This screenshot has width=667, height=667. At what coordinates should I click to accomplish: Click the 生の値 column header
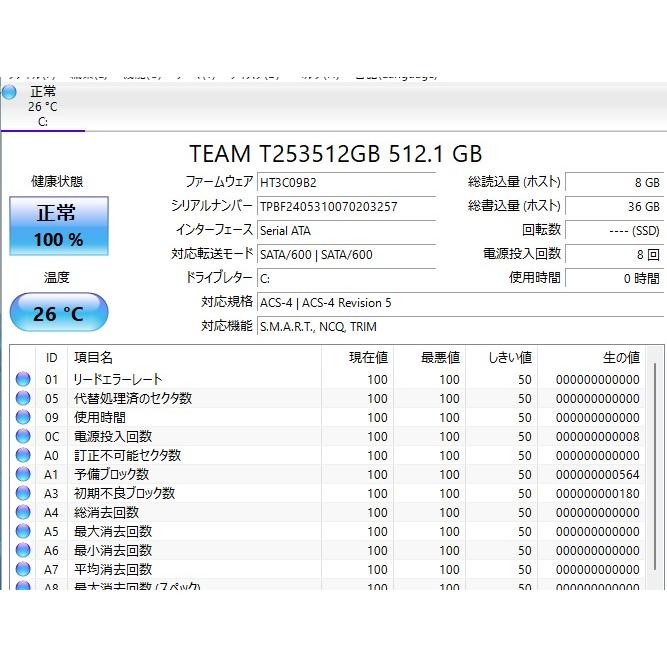pos(591,357)
